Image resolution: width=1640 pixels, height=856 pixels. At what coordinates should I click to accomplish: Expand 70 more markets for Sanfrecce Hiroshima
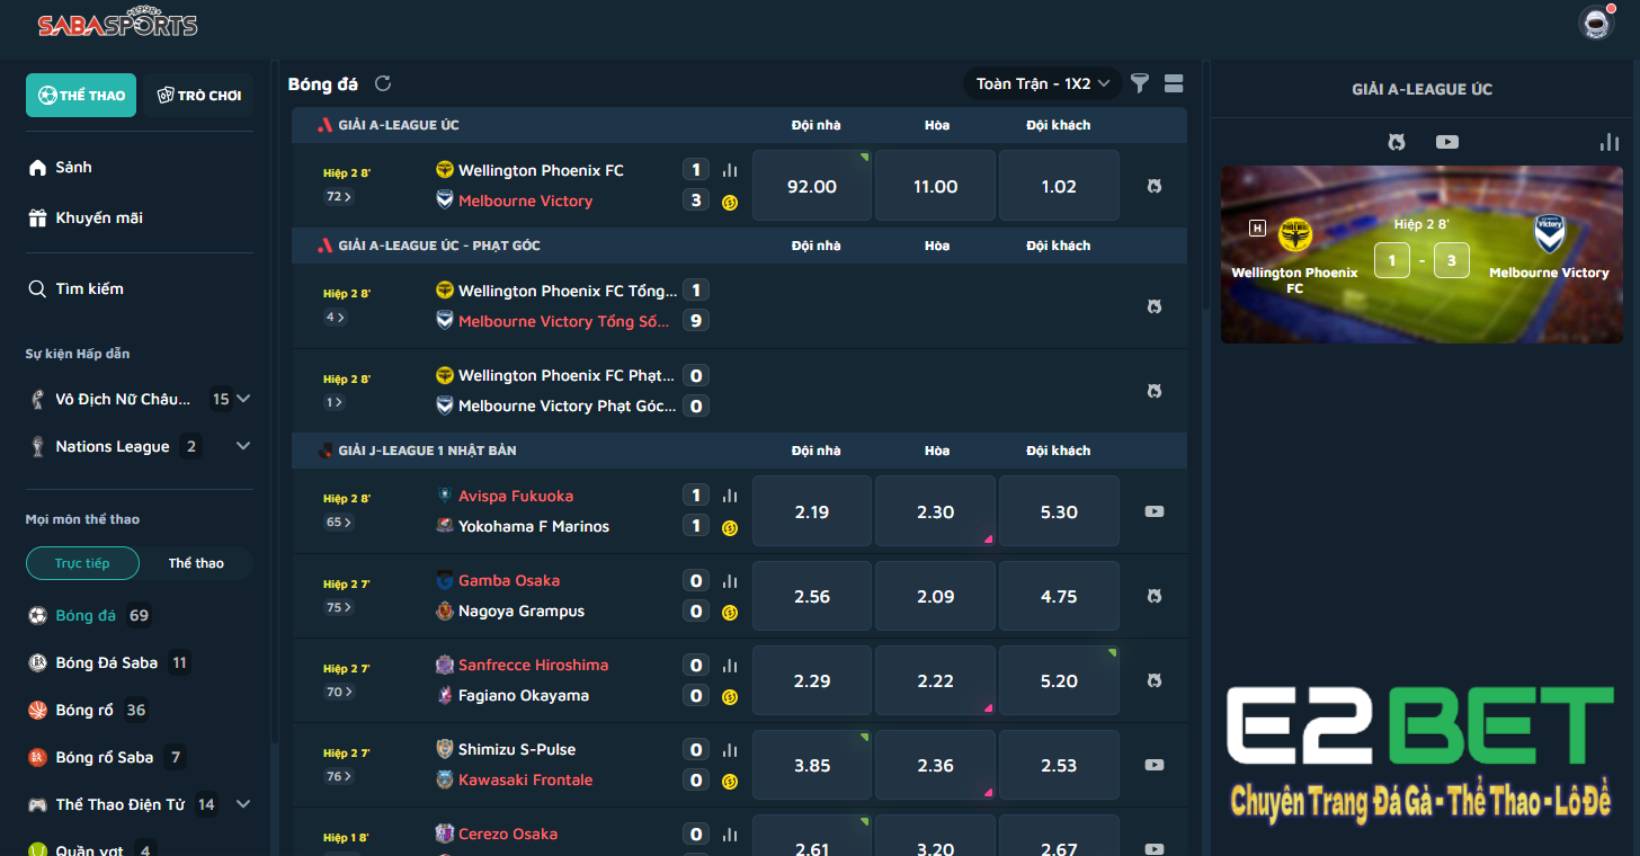point(338,691)
